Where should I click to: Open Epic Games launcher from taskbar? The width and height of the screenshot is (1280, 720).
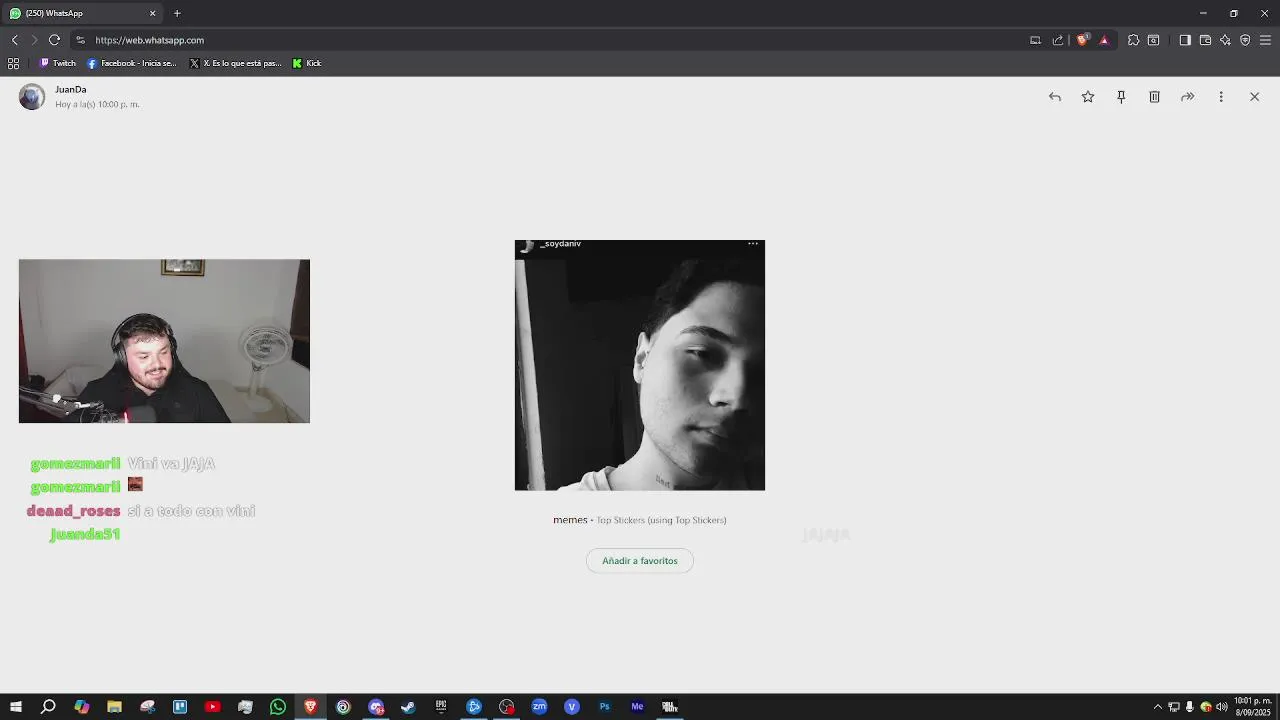click(441, 707)
